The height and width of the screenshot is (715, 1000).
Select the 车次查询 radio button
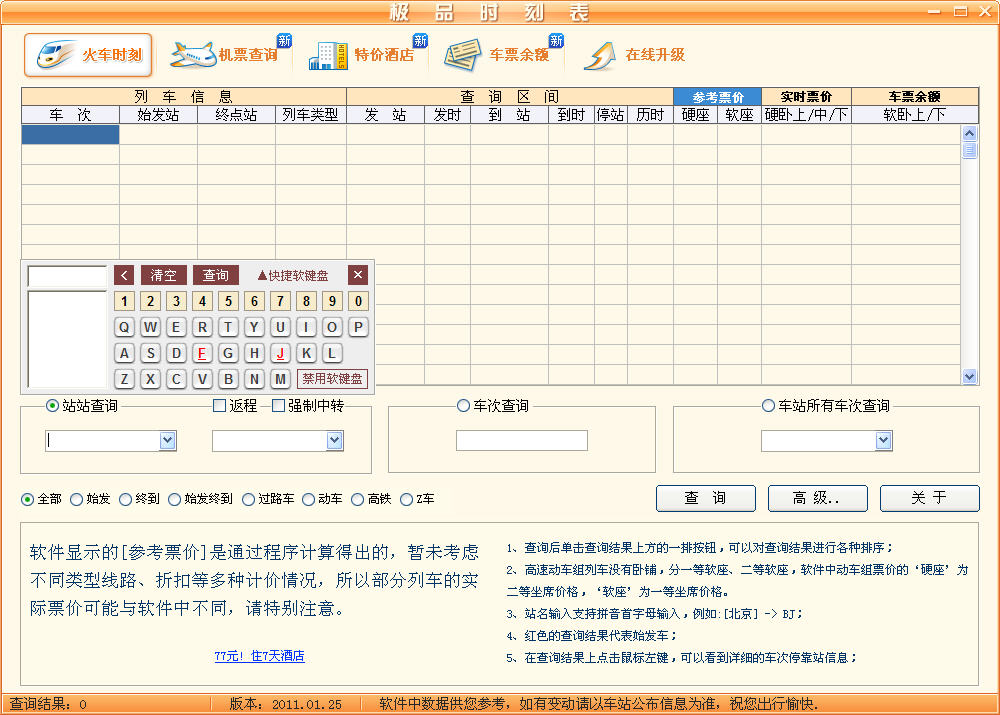pyautogui.click(x=463, y=406)
